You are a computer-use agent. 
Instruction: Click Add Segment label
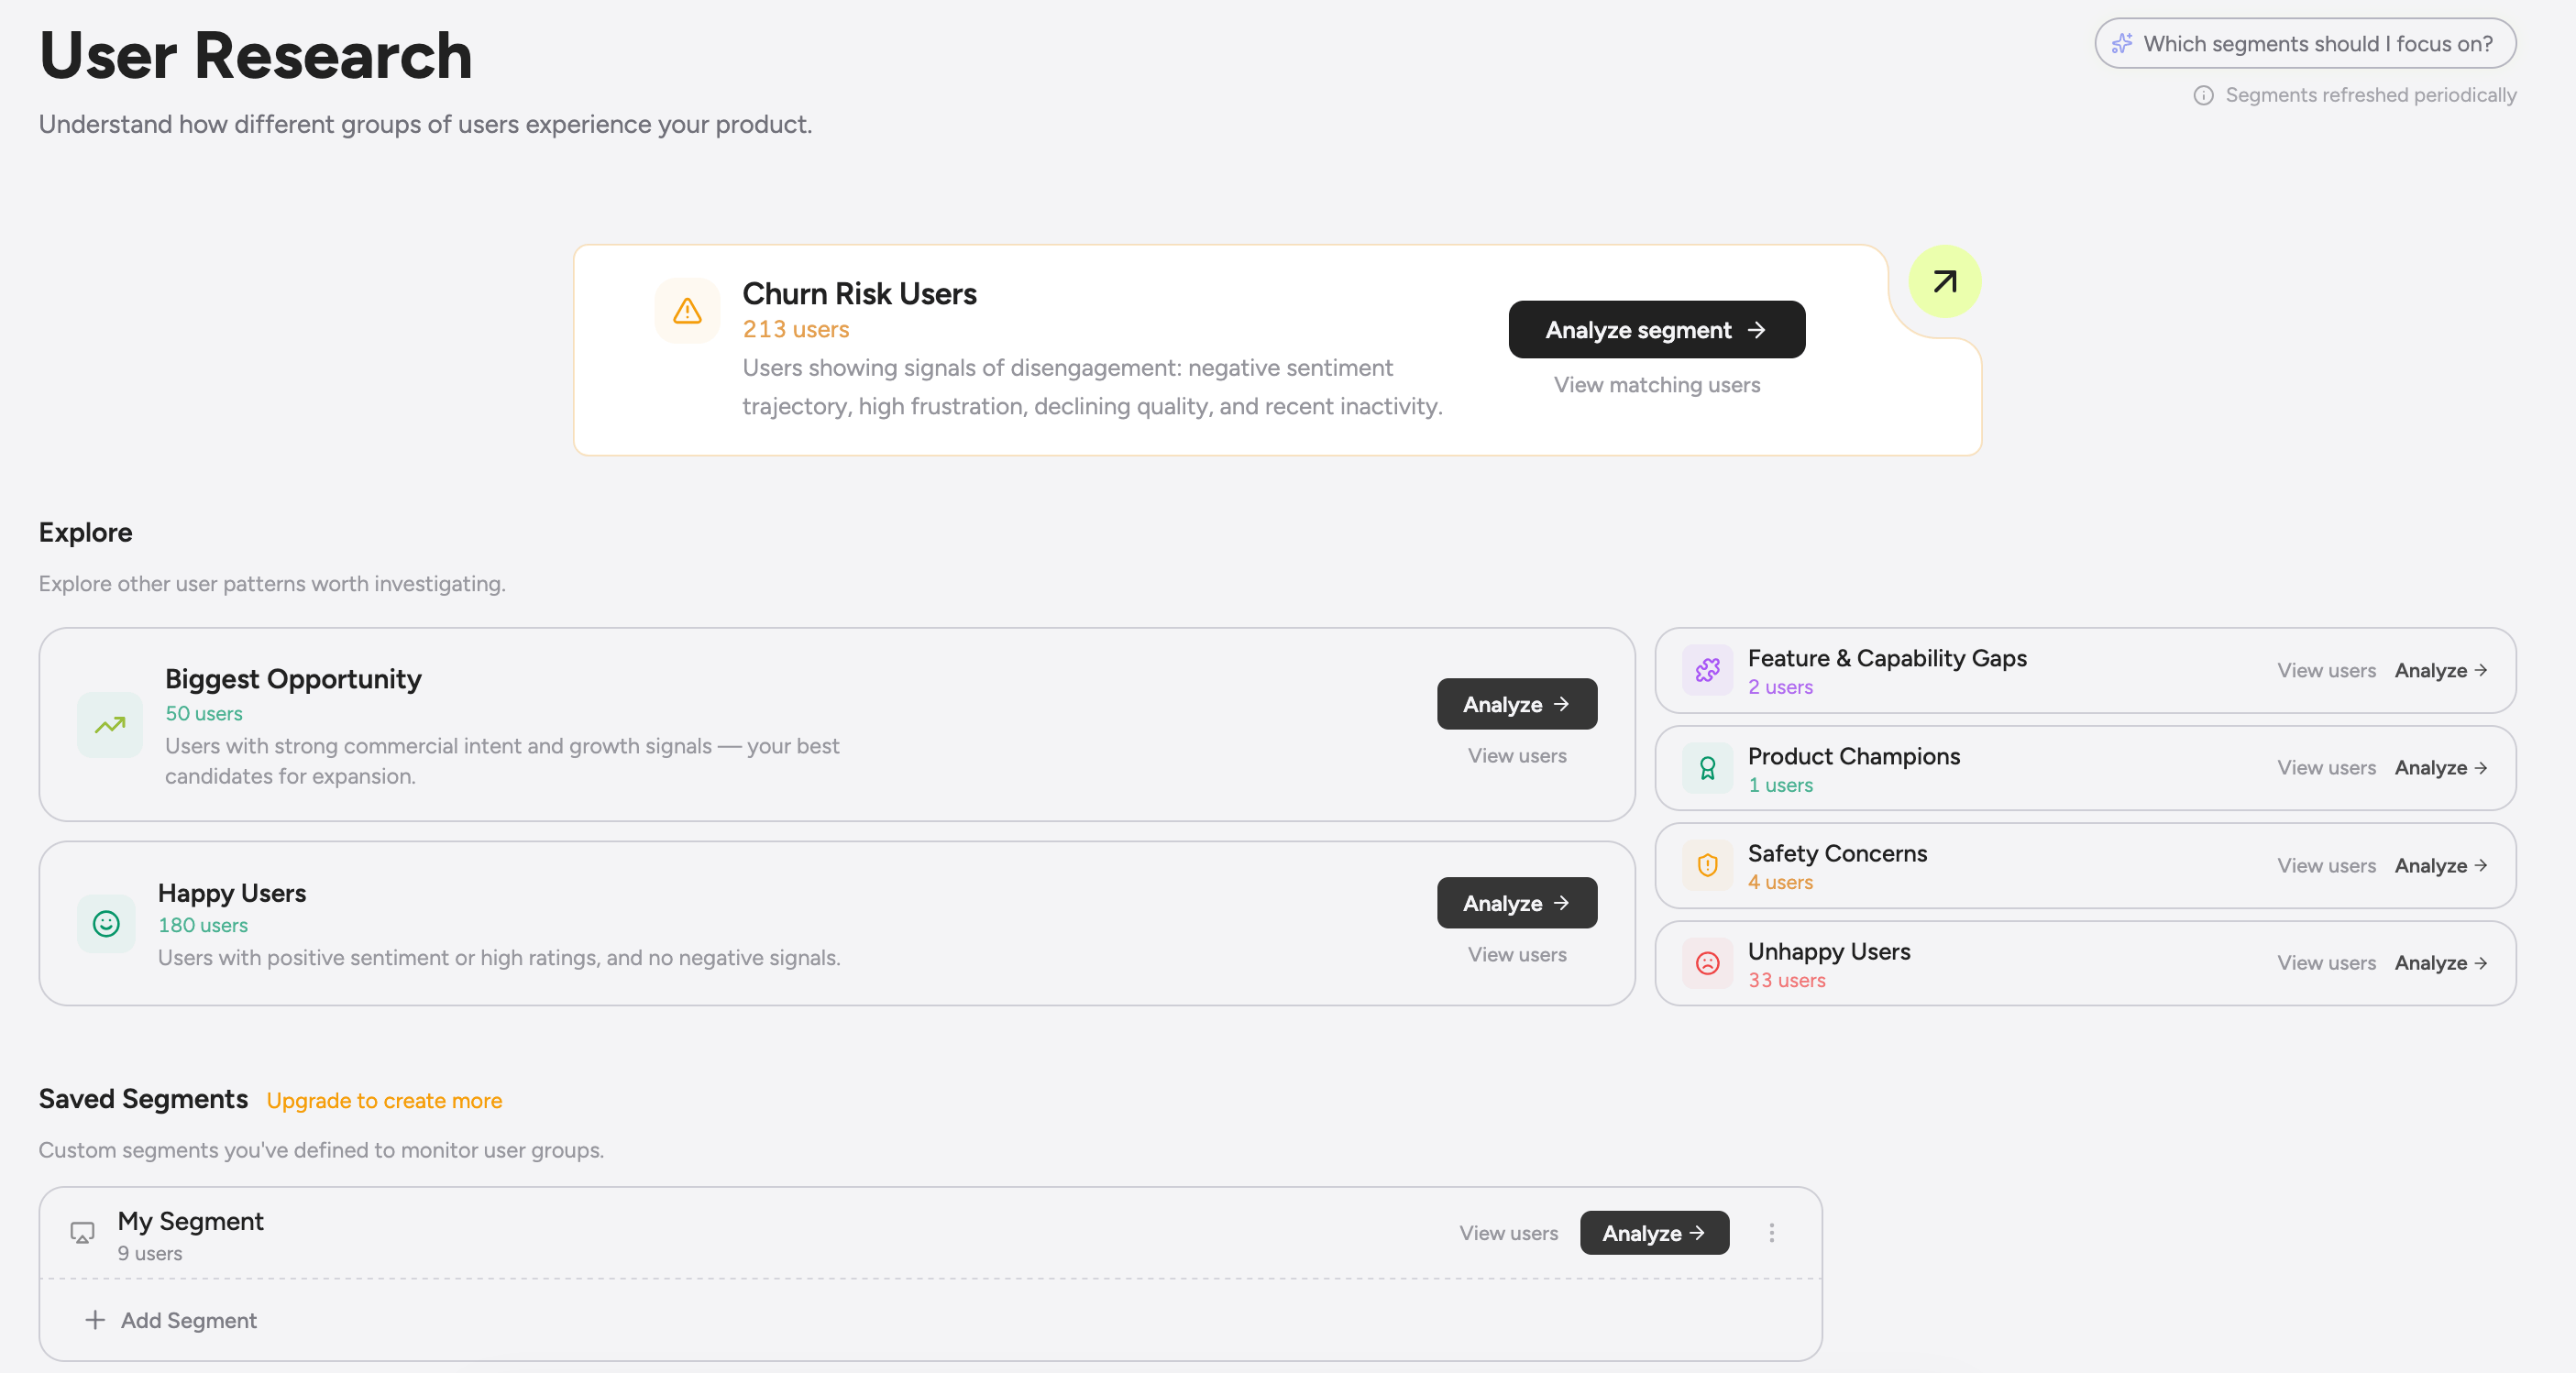click(x=189, y=1320)
